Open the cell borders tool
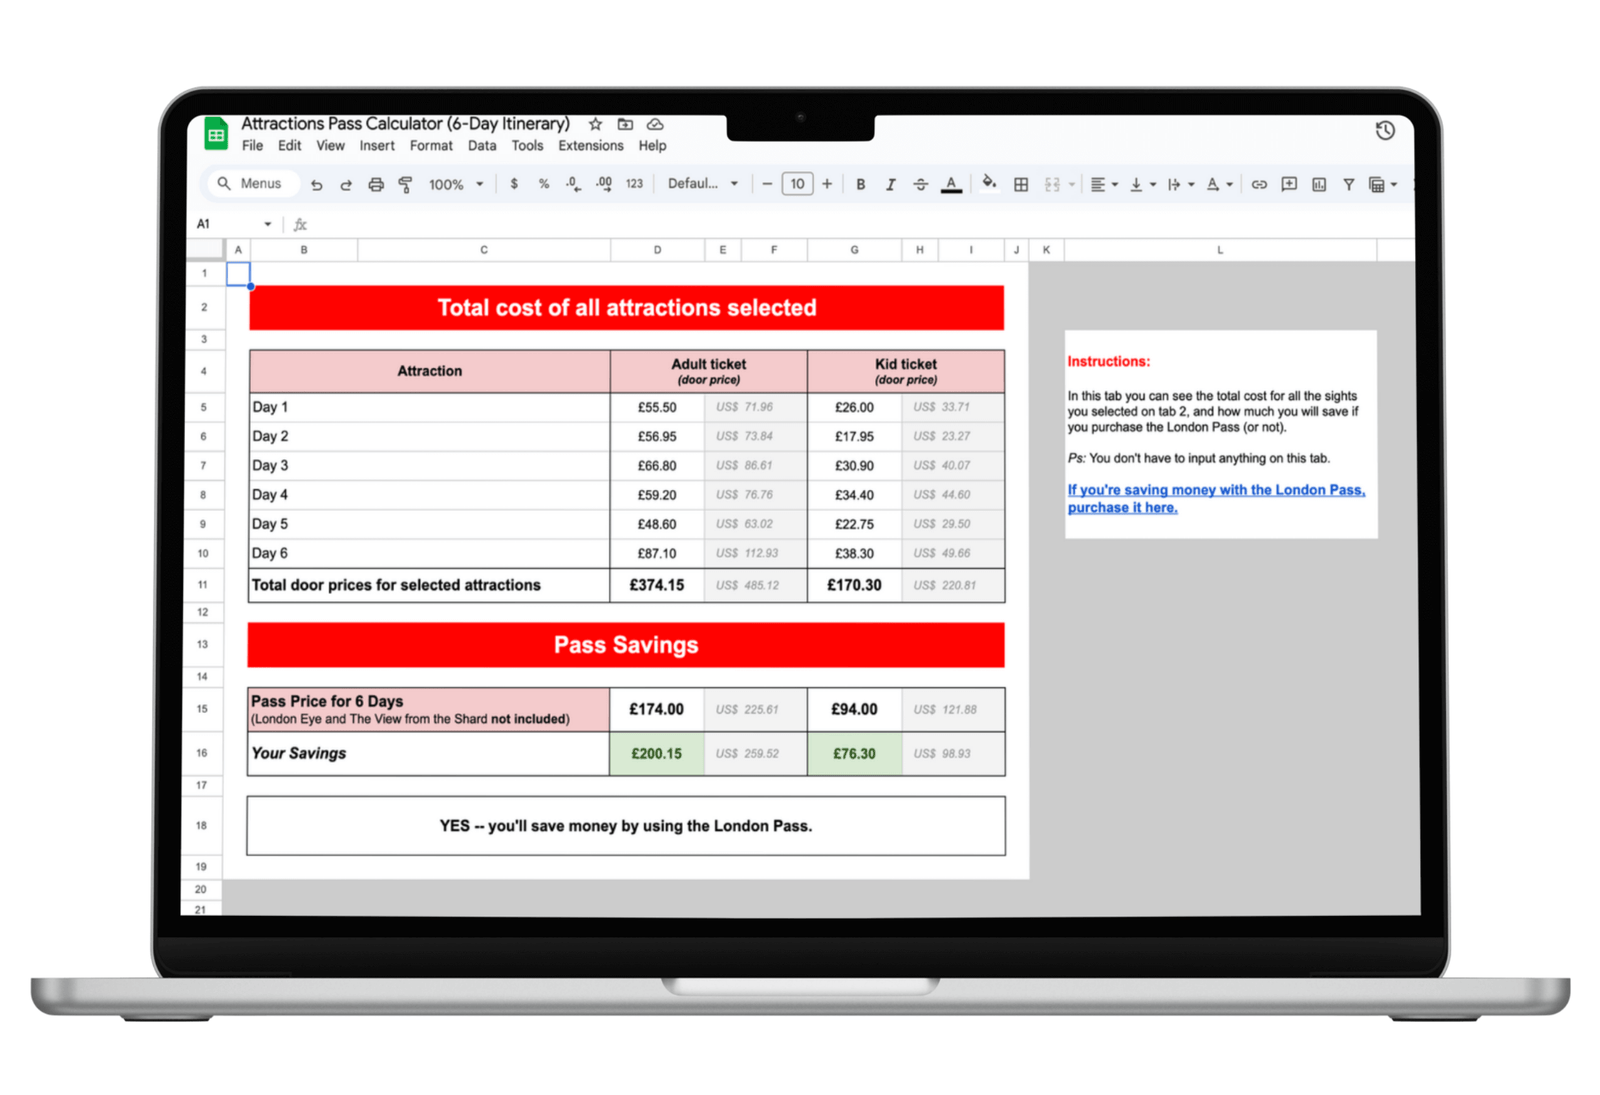 [x=1021, y=185]
